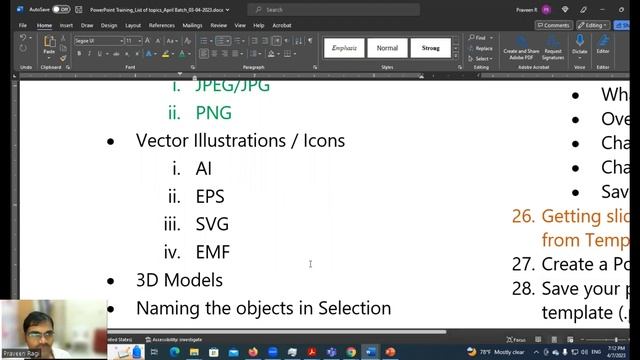
Task: Apply the font color A swatch
Action: pos(182,54)
